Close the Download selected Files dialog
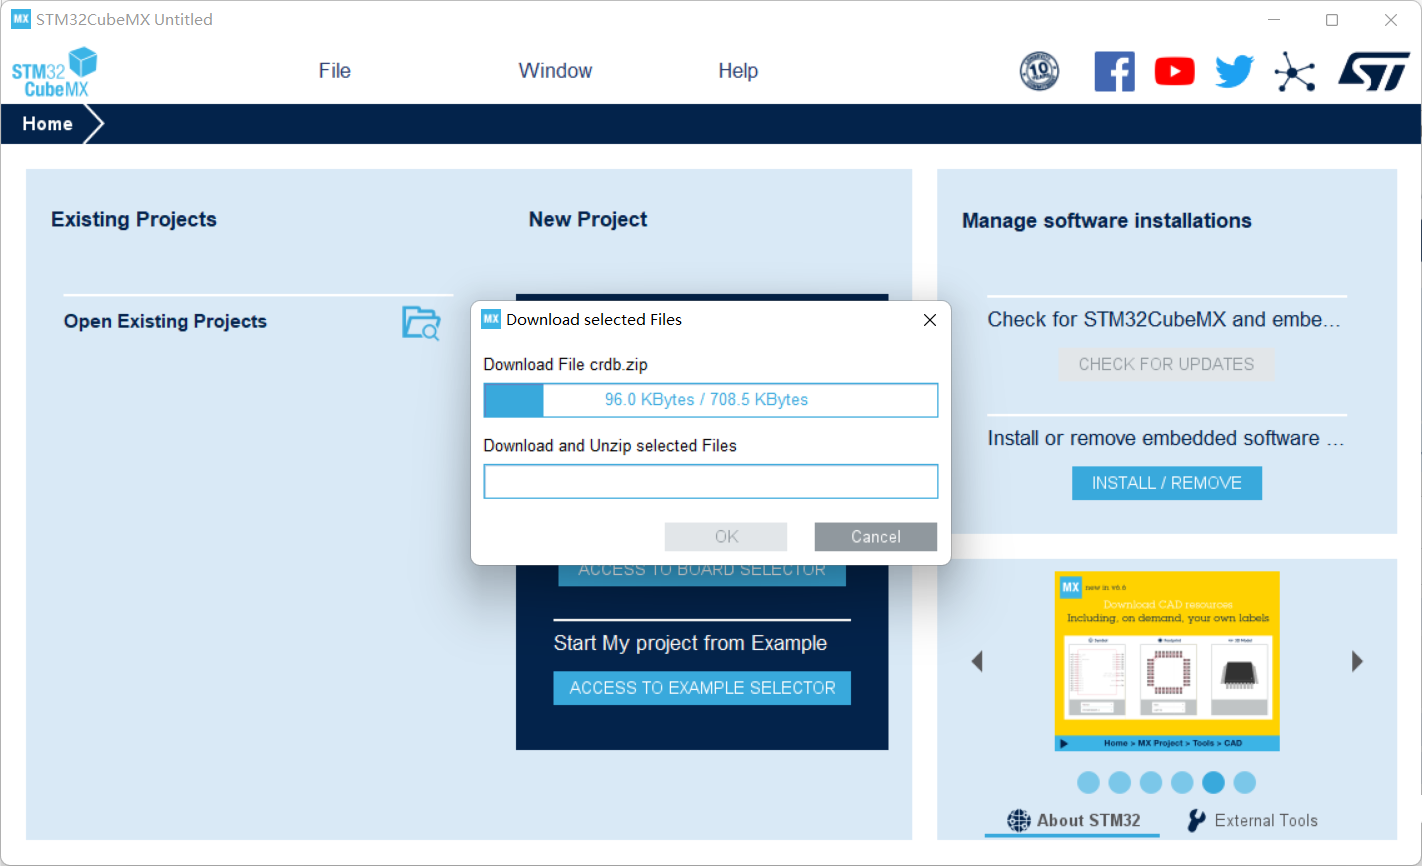Screen dimensions: 1422x866 tap(930, 320)
